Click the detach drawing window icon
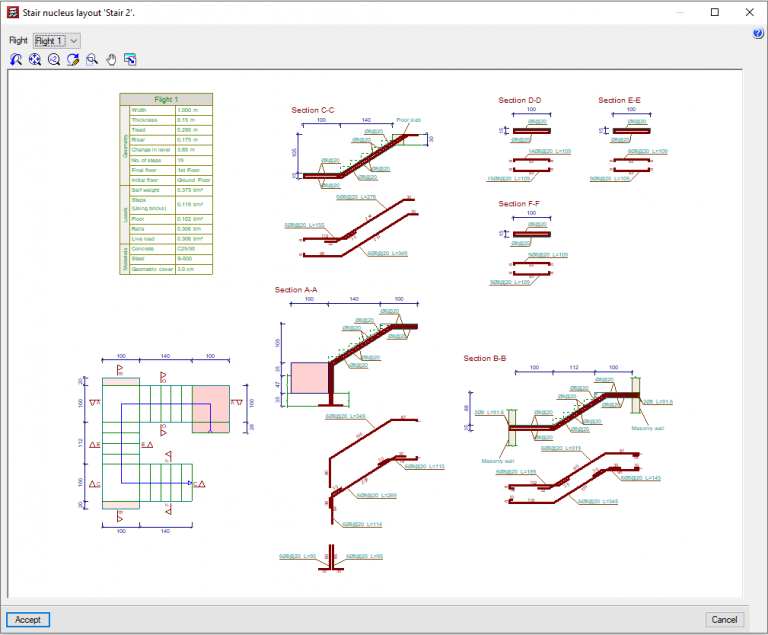 coord(130,60)
